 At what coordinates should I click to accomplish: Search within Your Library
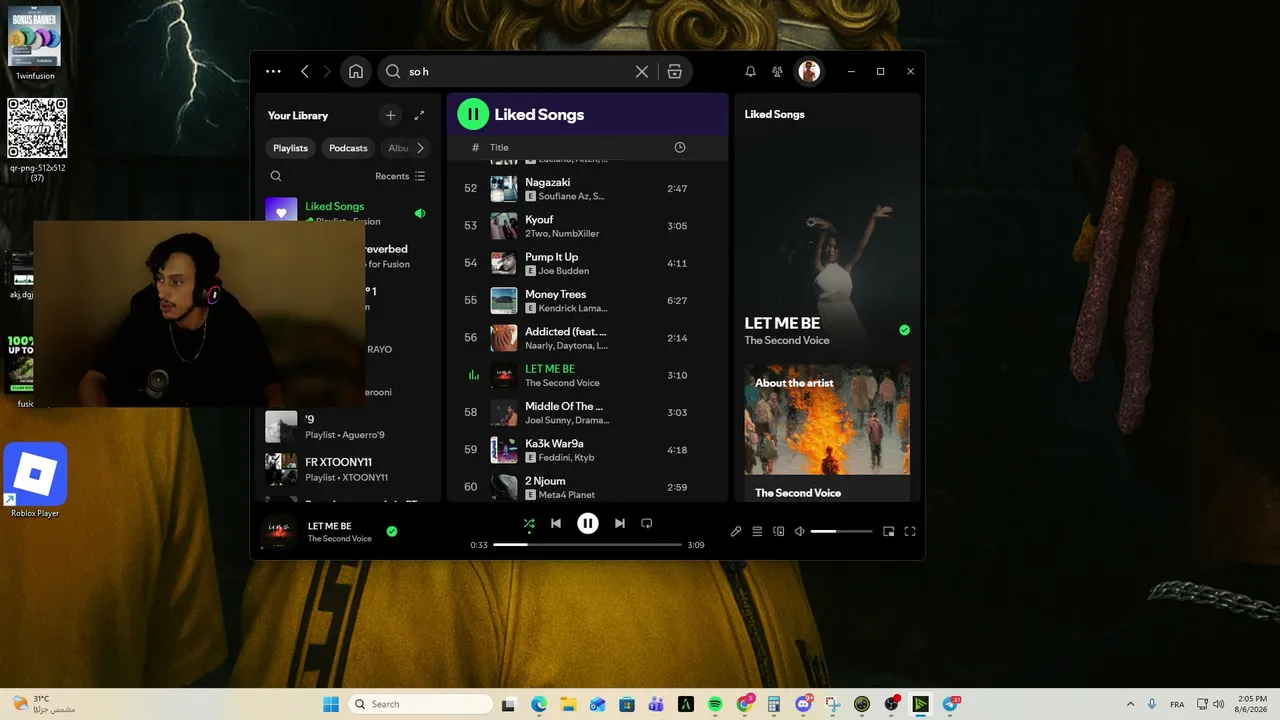[276, 176]
